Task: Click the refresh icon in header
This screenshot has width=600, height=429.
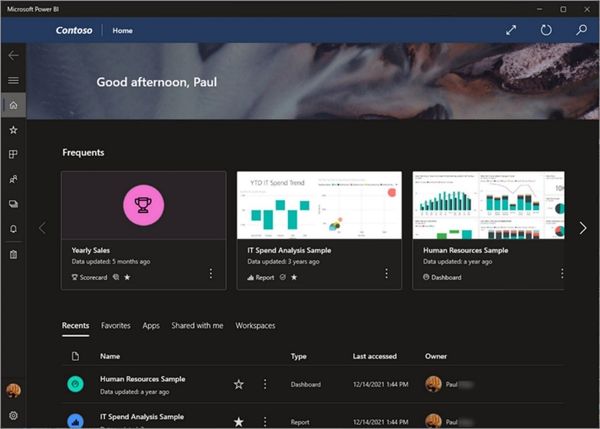Action: (x=546, y=30)
